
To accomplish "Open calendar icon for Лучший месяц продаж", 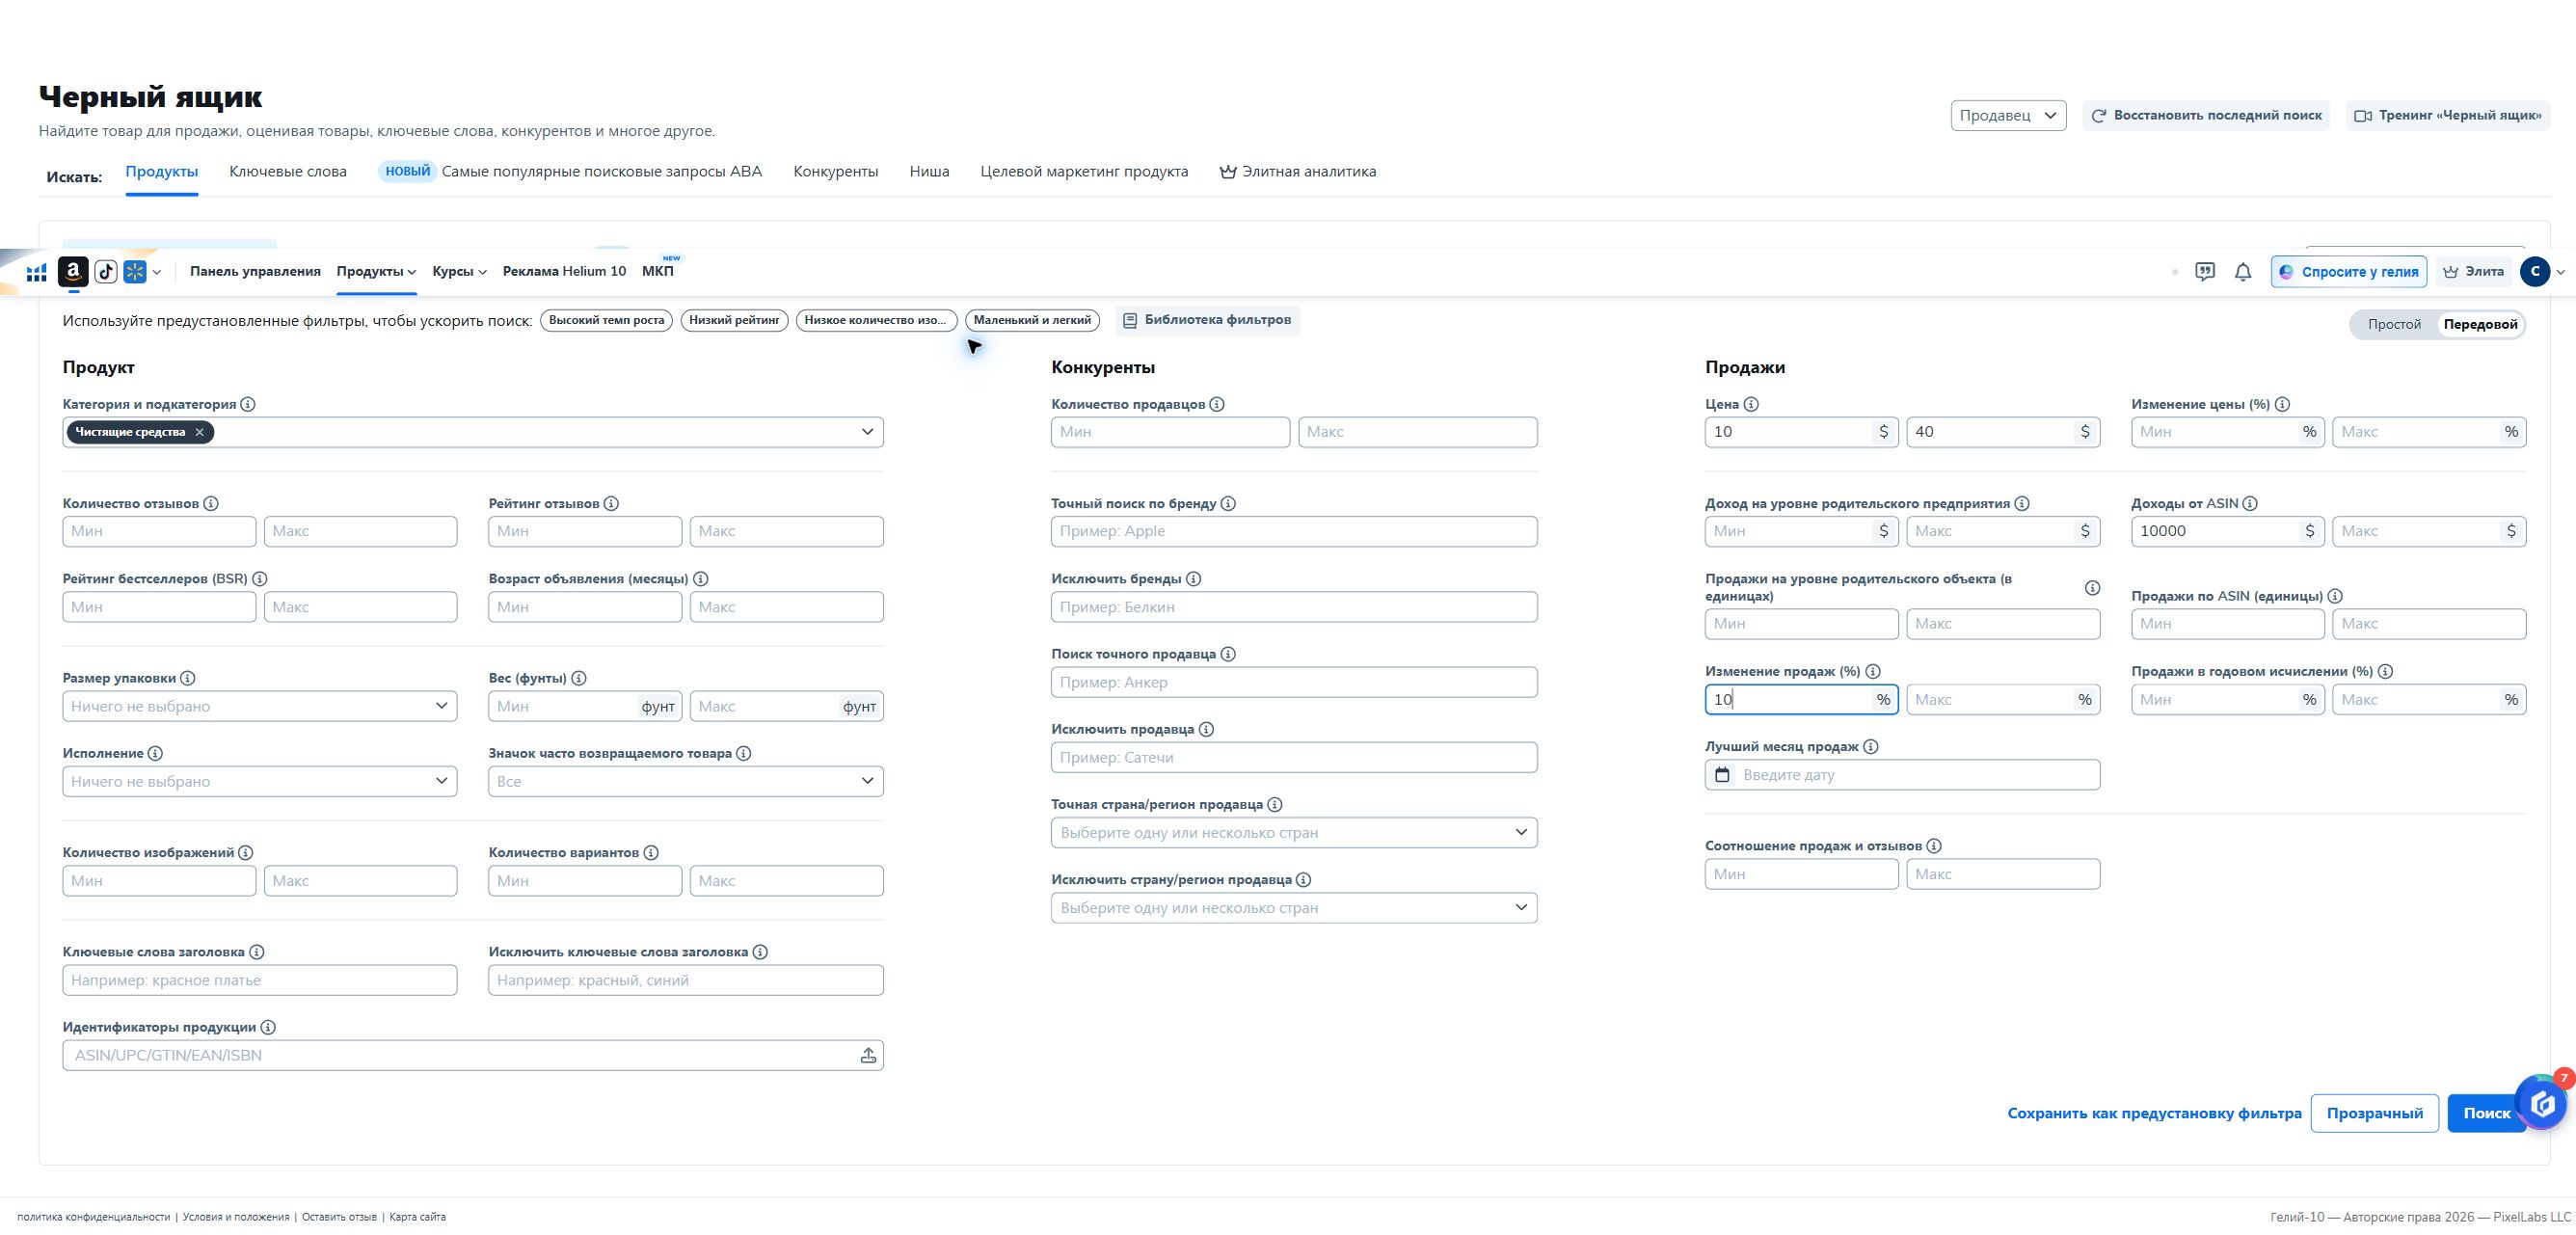I will 1722,775.
